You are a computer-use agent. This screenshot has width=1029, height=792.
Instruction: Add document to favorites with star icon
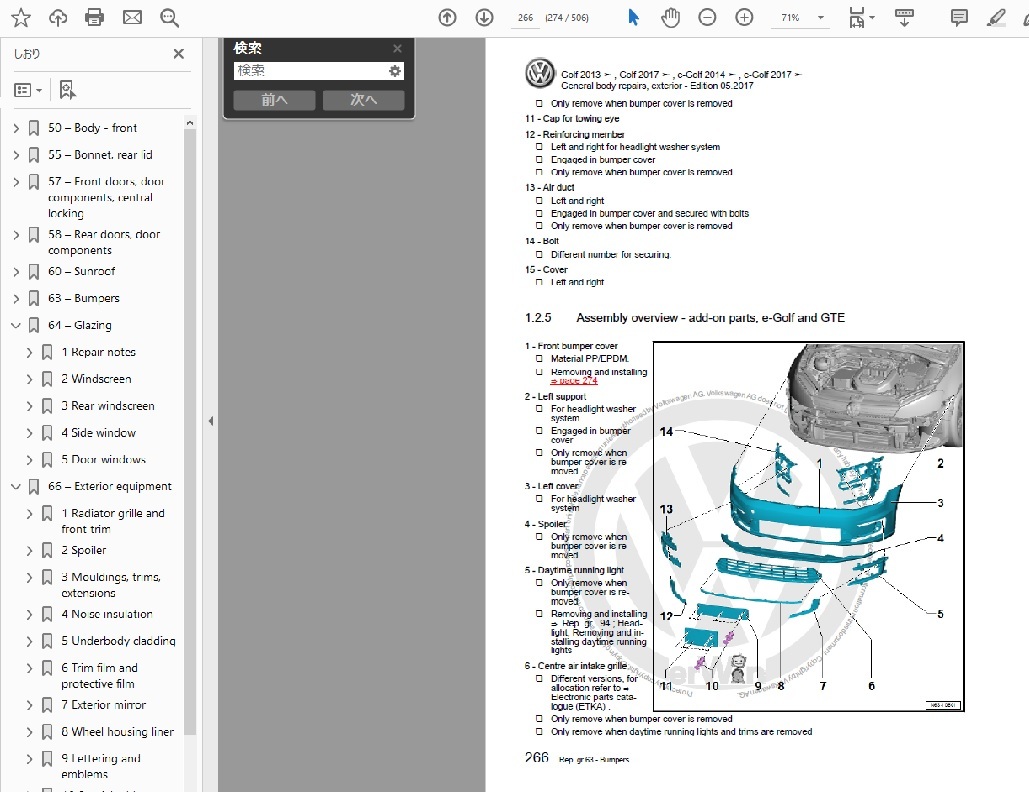20,18
